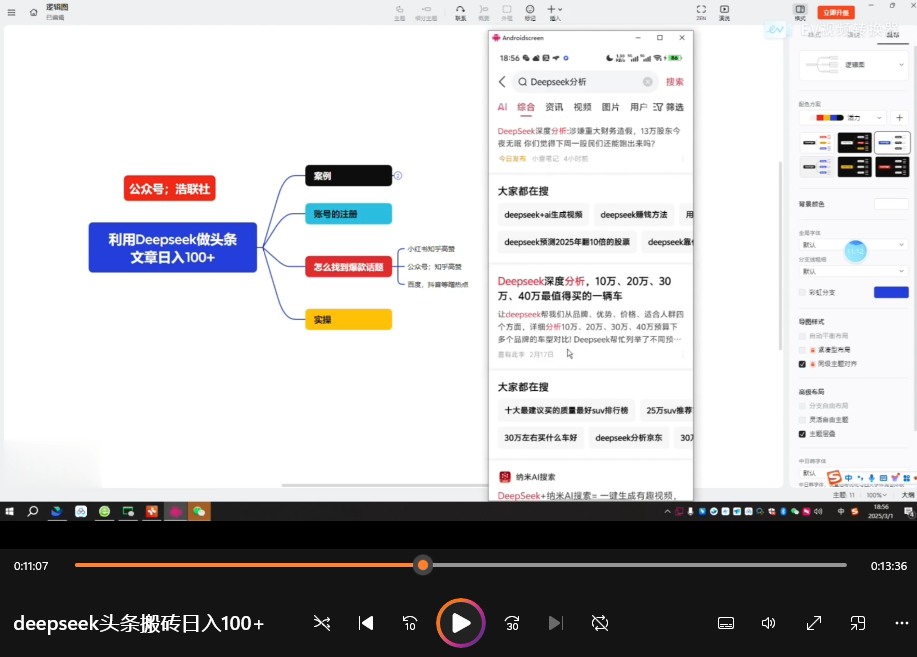917x657 pixels.
Task: Select the black theme with yellow center
Action: (854, 167)
